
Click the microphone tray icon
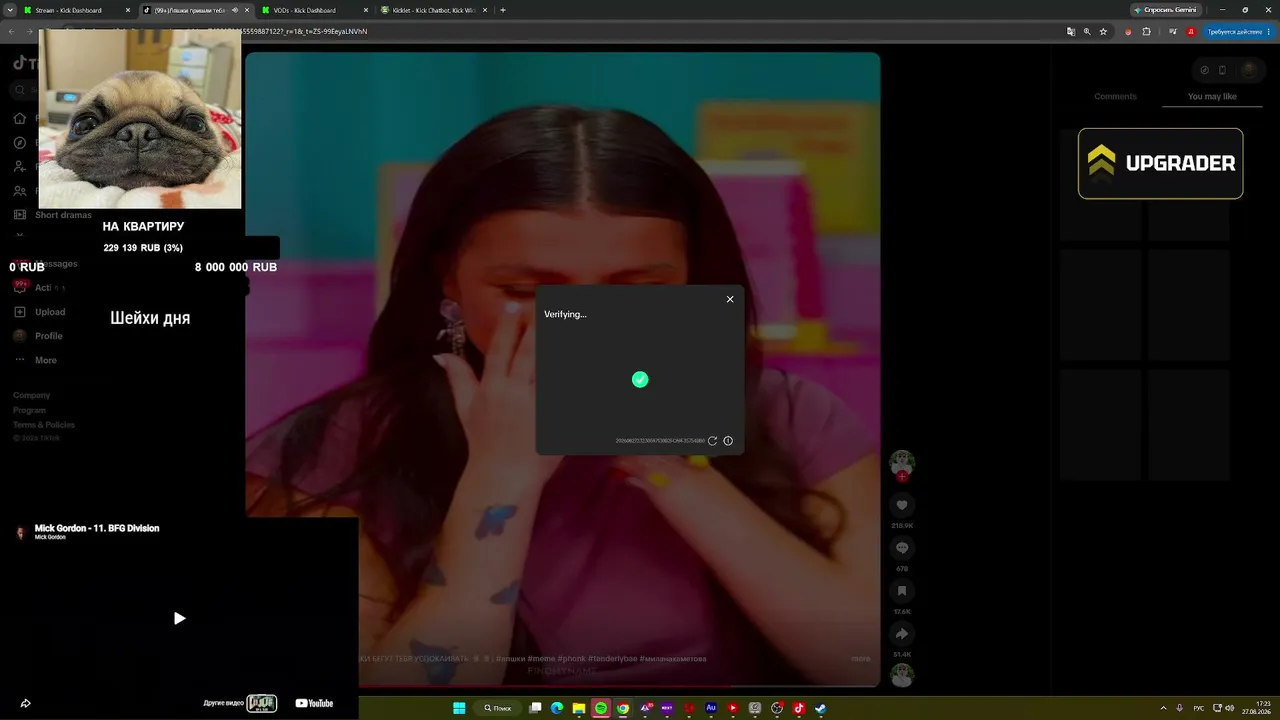point(1180,708)
